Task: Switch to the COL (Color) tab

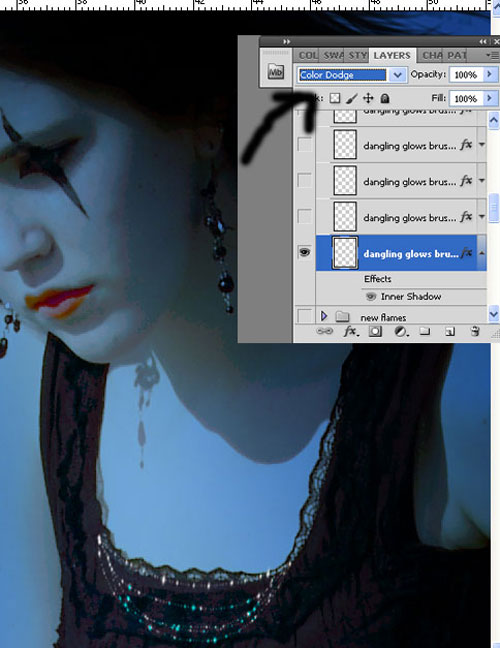Action: coord(307,55)
